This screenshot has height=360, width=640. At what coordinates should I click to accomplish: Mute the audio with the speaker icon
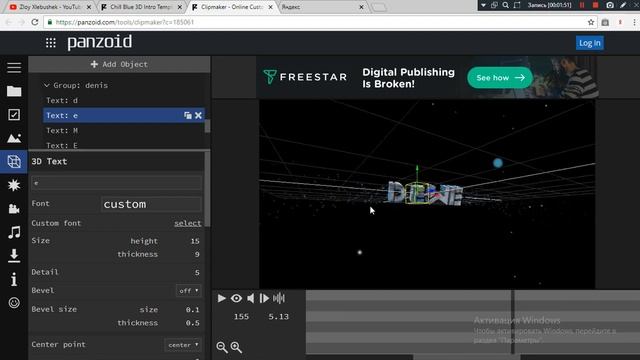point(251,298)
